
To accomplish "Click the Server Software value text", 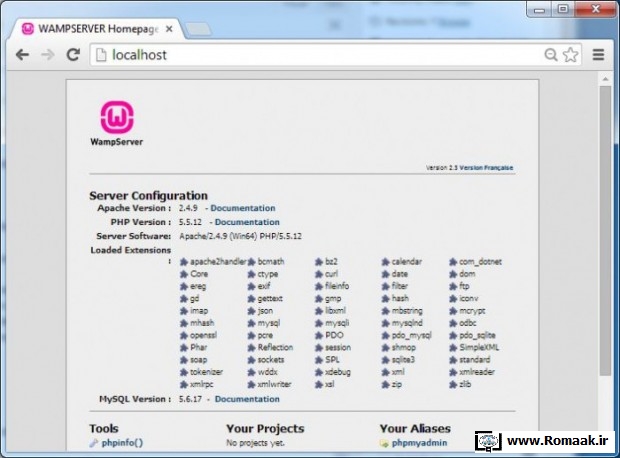I will point(240,236).
